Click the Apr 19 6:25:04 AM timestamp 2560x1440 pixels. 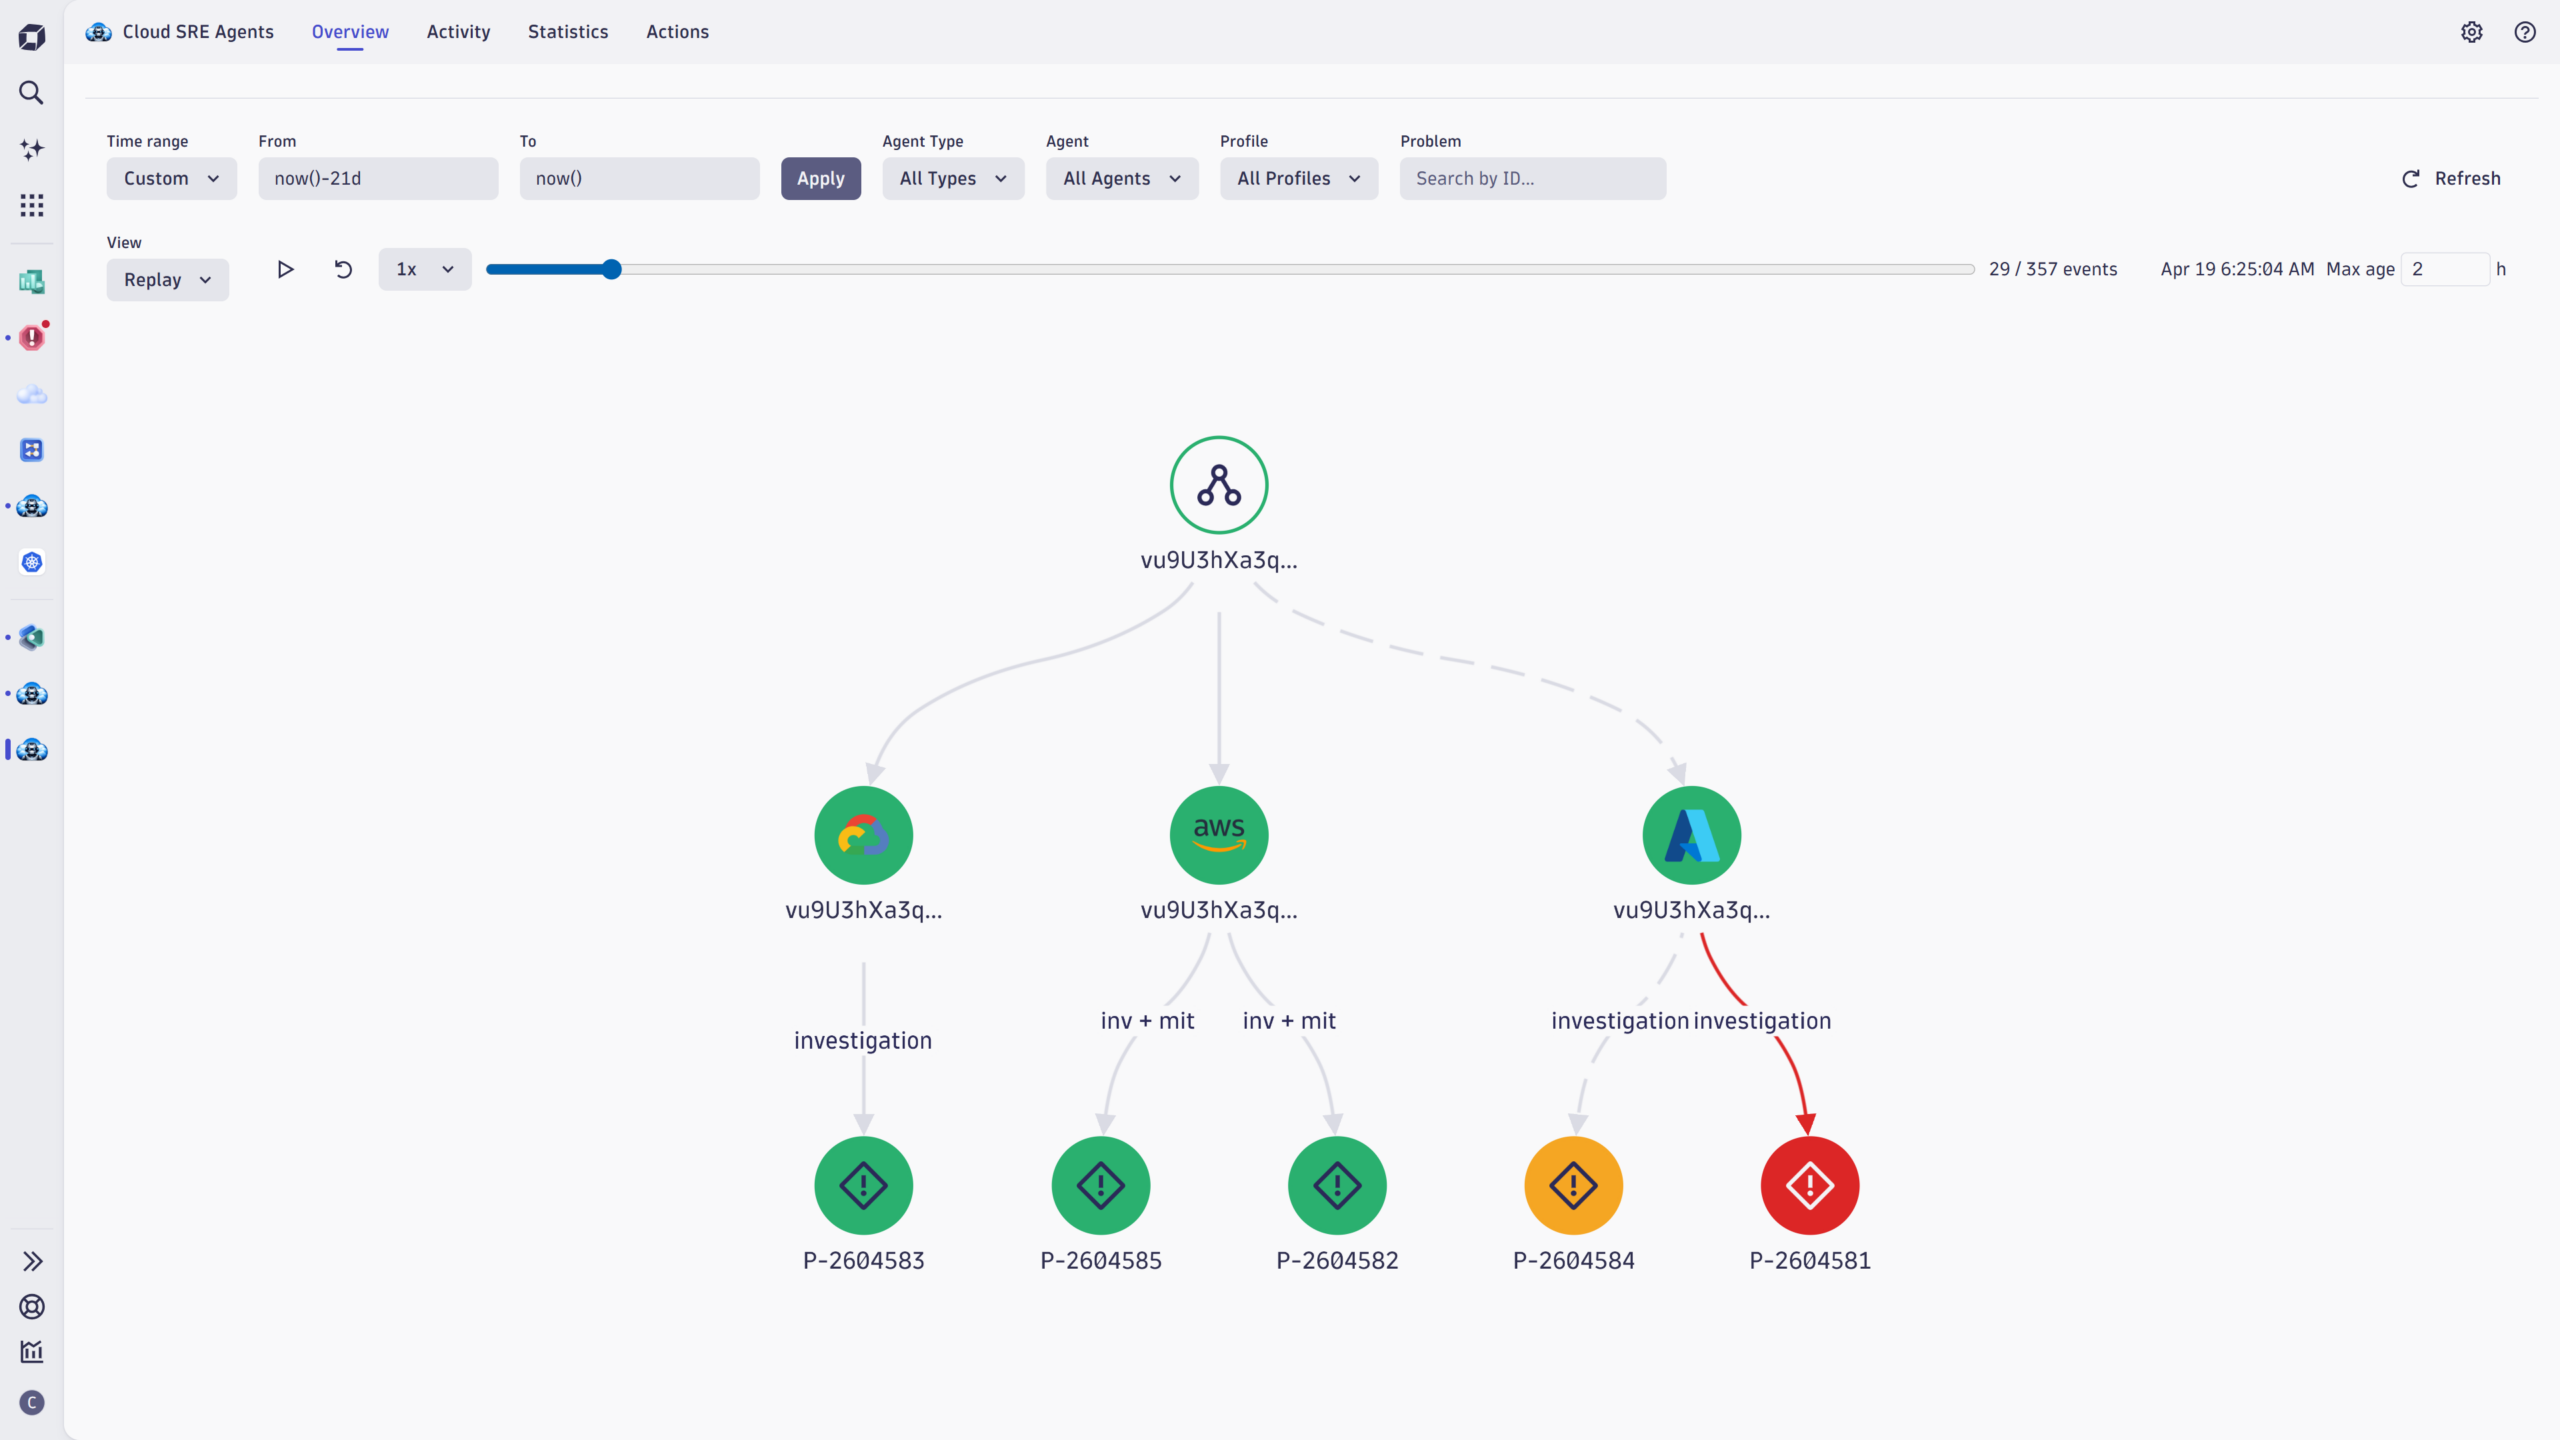tap(2237, 269)
